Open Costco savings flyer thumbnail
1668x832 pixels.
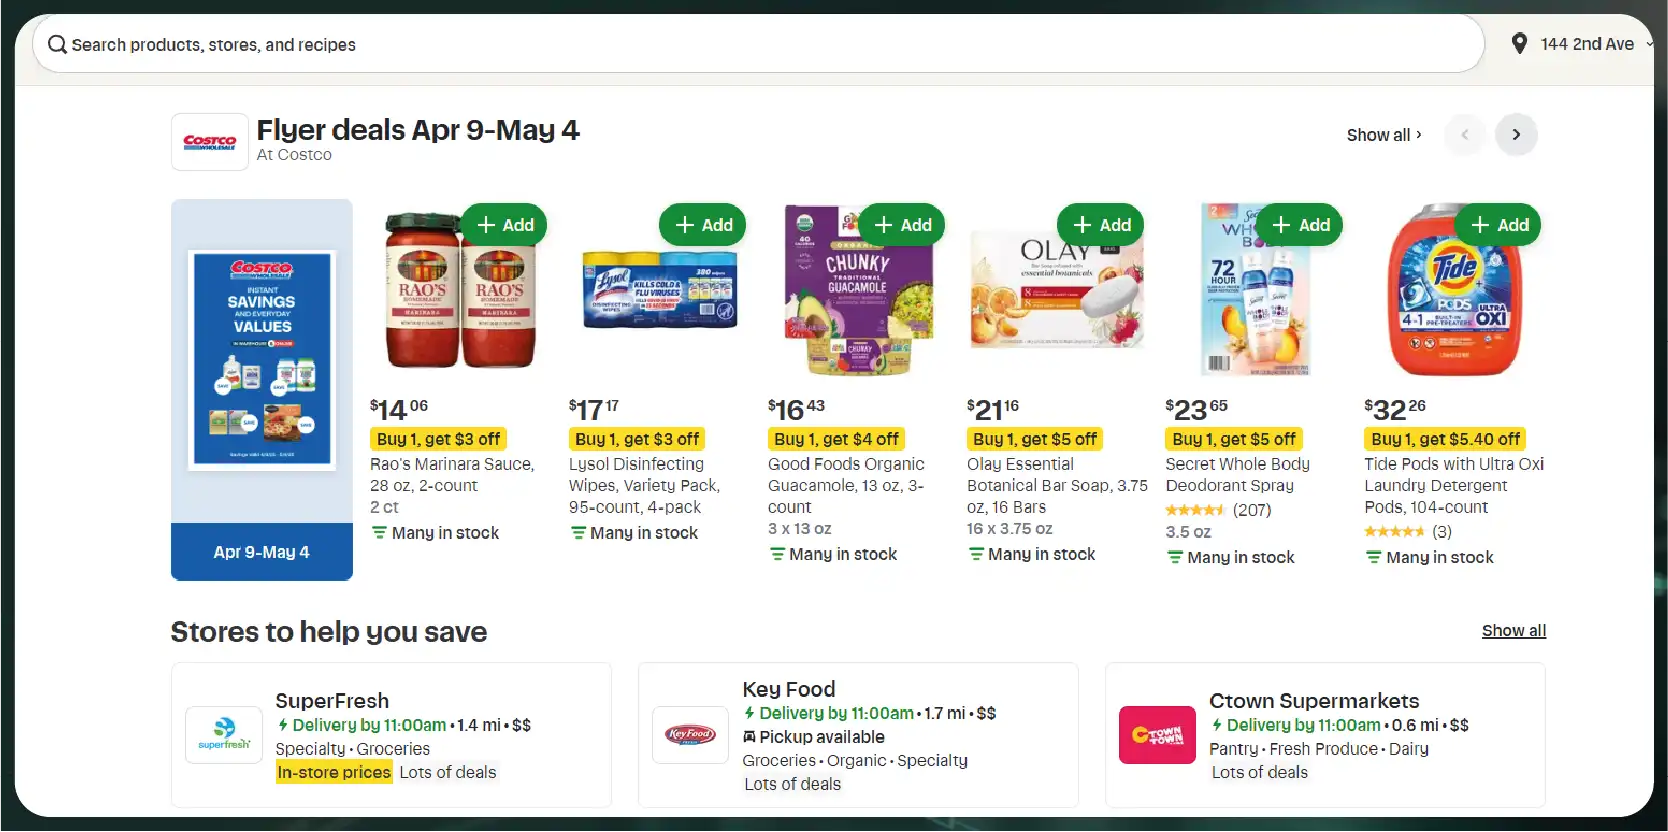[x=262, y=361]
